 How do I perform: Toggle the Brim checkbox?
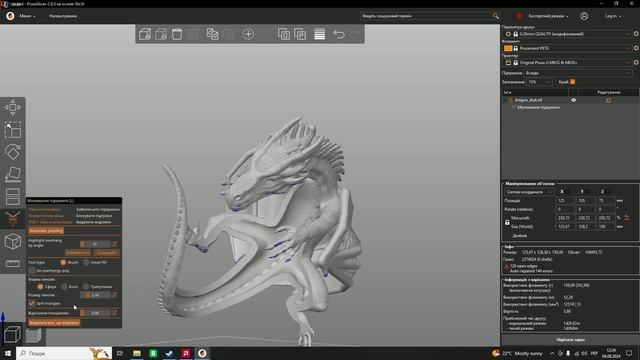573,82
